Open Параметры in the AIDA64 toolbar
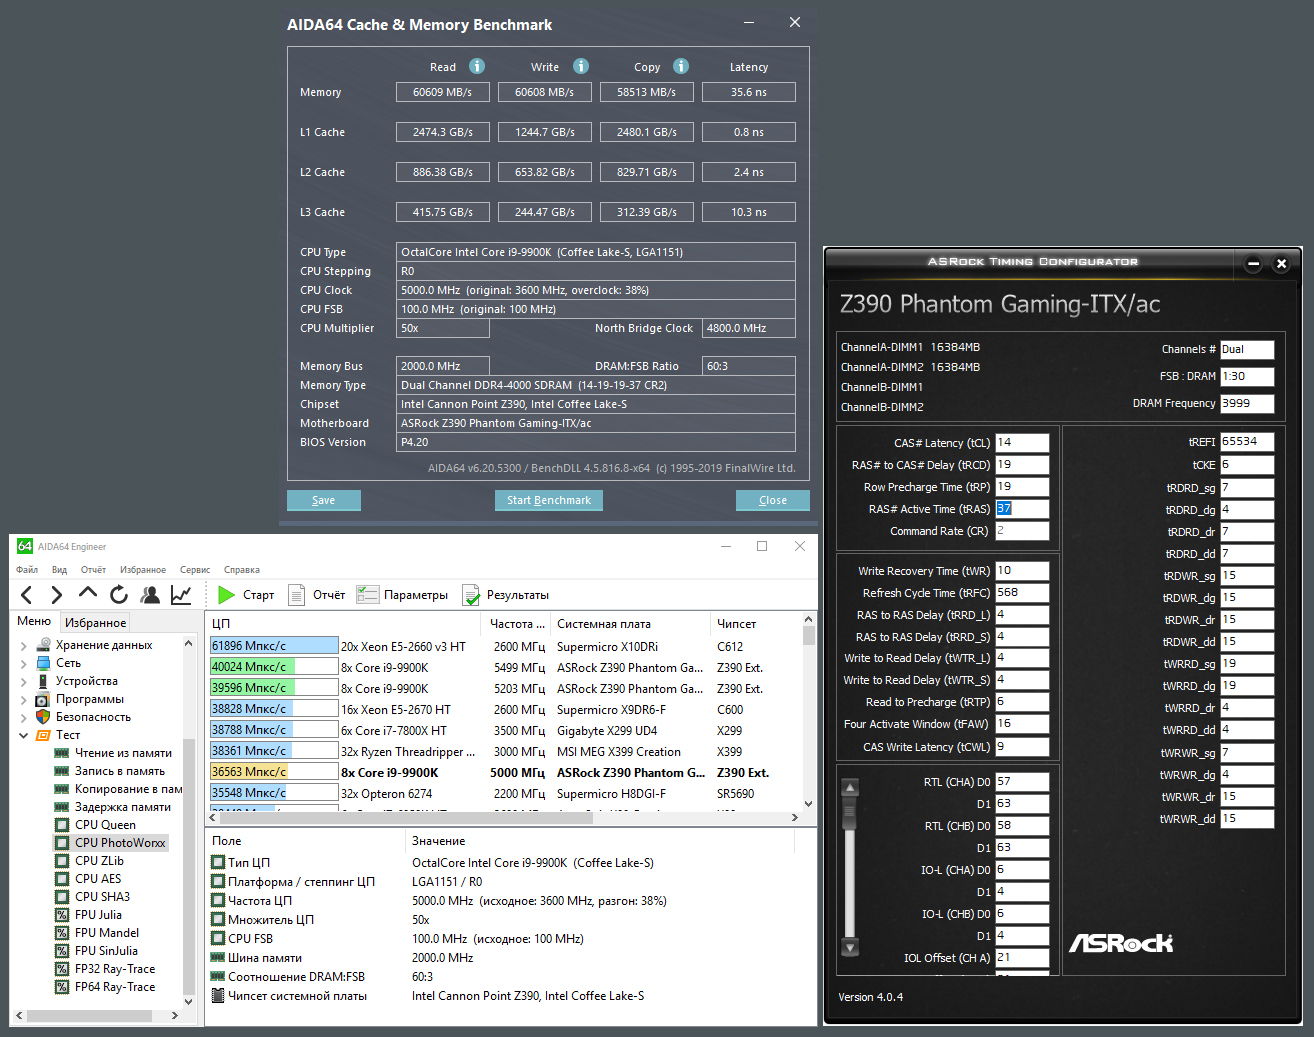Viewport: 1314px width, 1037px height. pos(402,595)
